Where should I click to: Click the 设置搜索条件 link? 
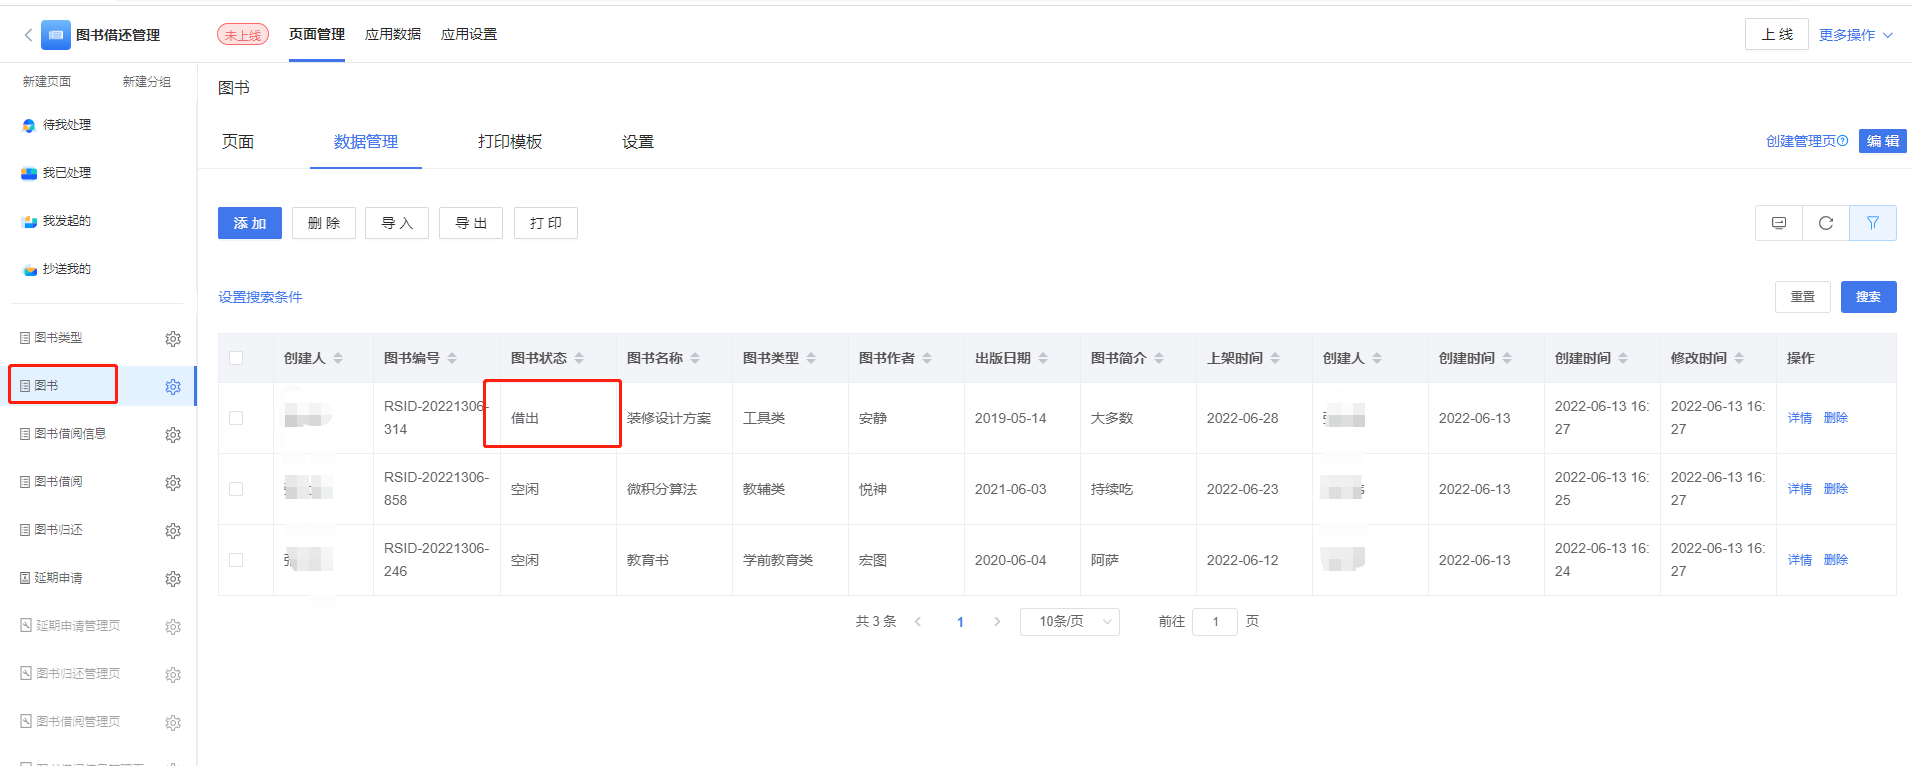pos(260,297)
